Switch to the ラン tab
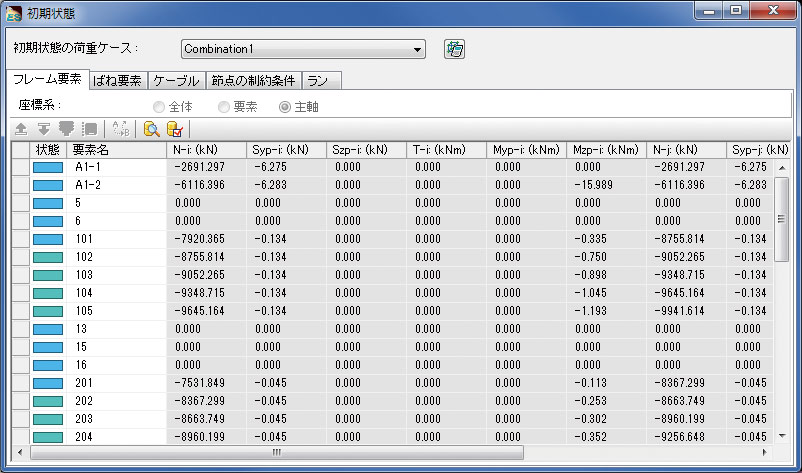Viewport: 802px width, 473px height. 321,81
